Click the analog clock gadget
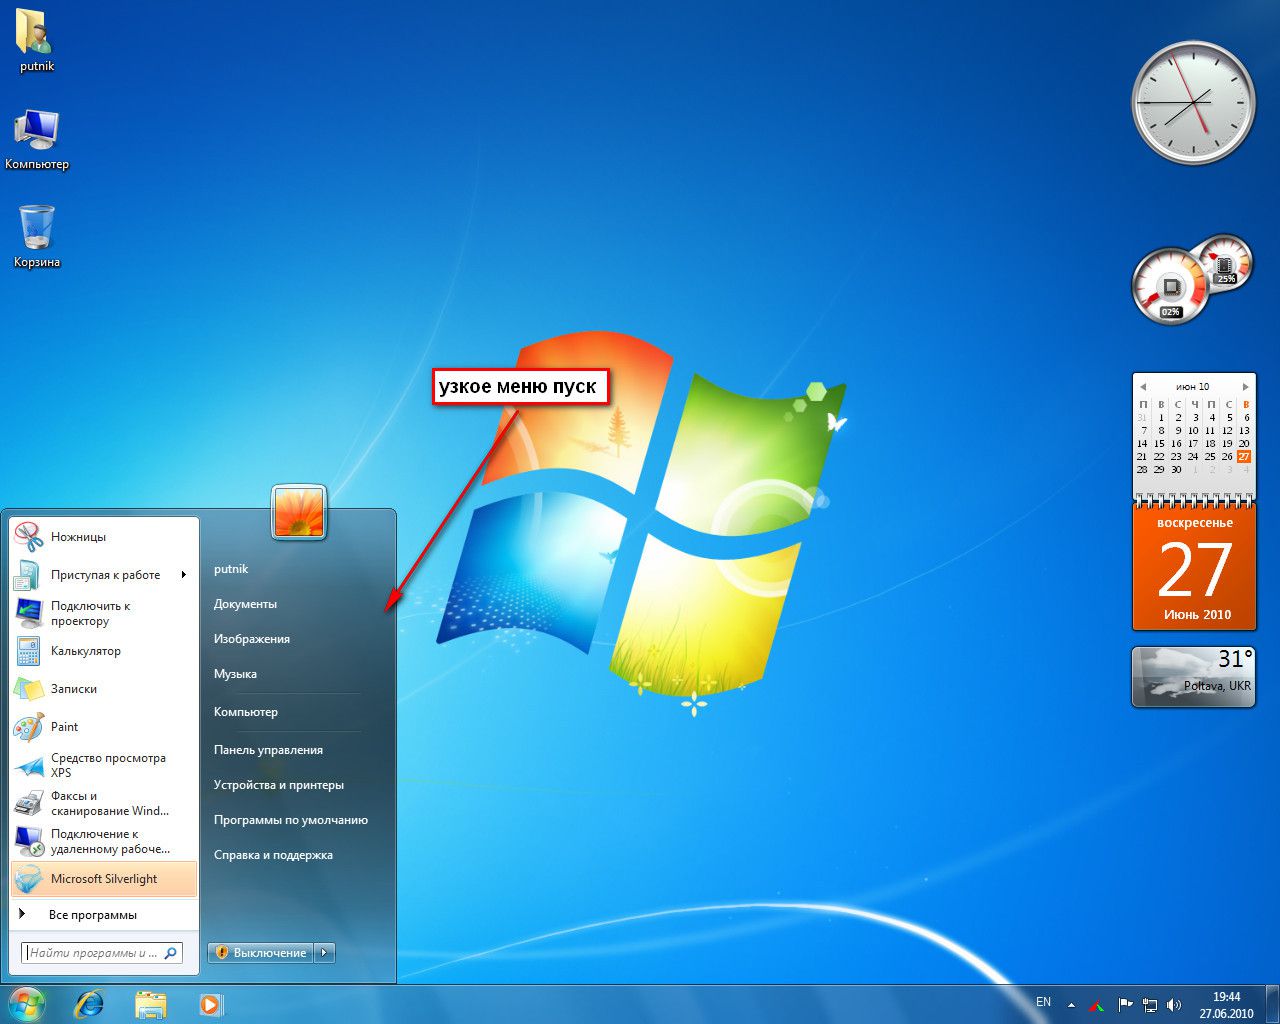Image resolution: width=1280 pixels, height=1024 pixels. tap(1193, 103)
